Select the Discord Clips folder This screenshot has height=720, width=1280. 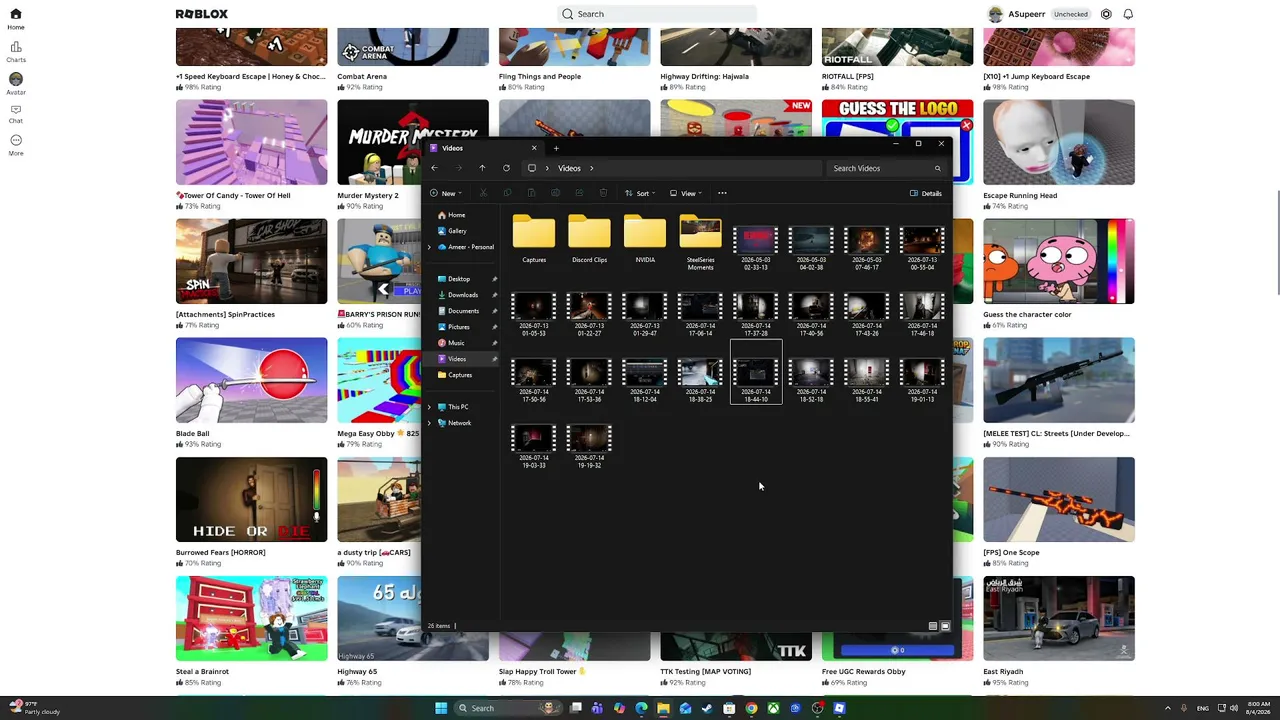pos(589,240)
